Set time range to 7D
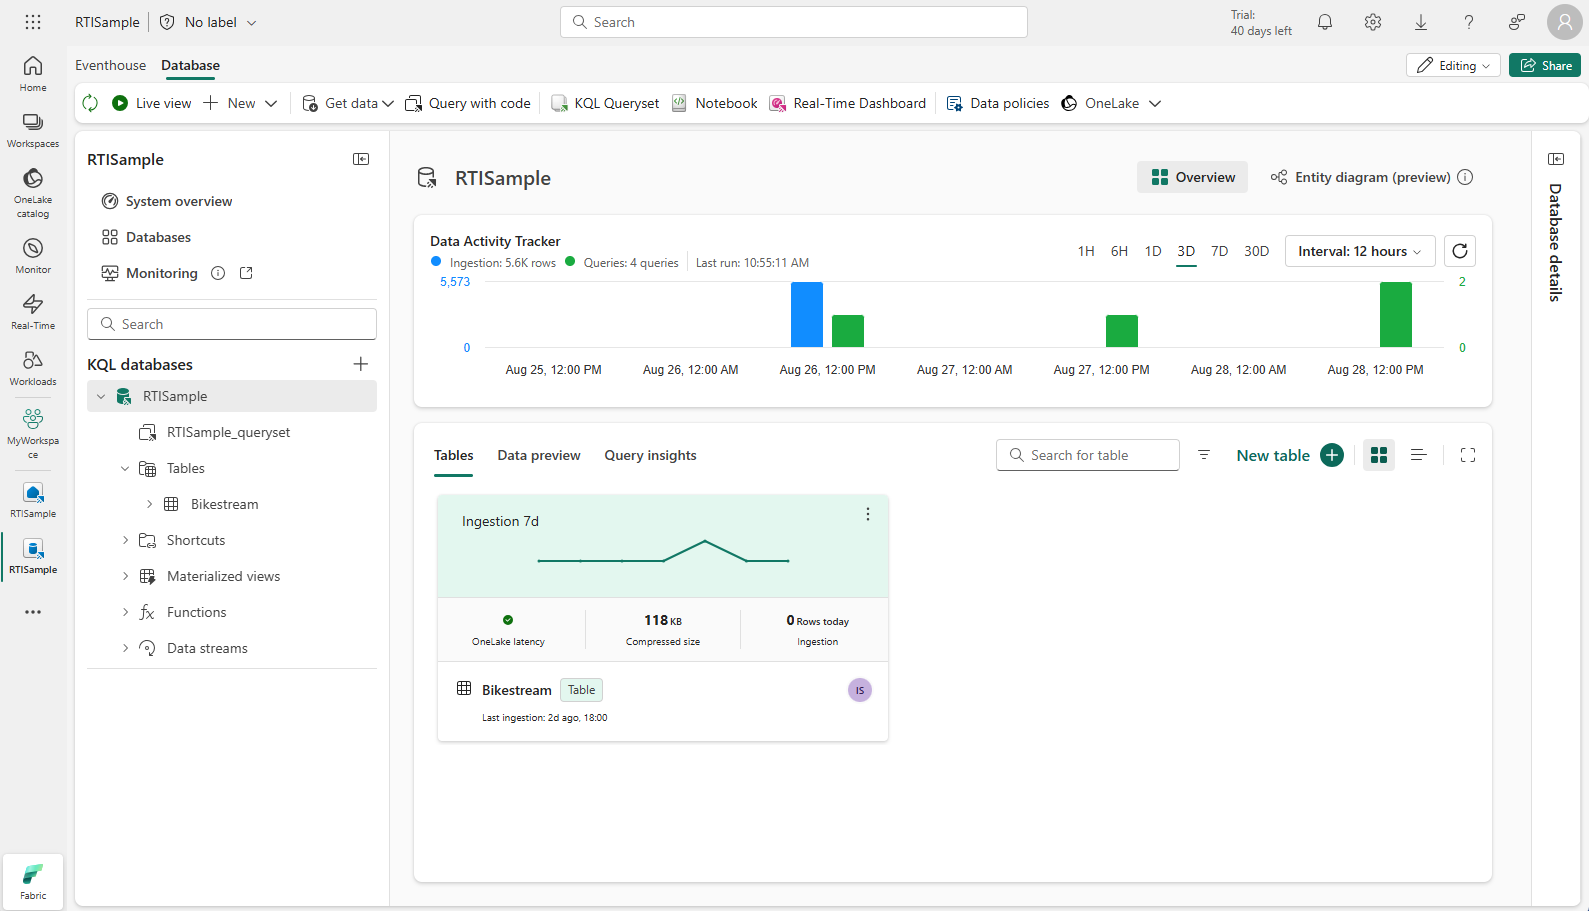 point(1219,251)
